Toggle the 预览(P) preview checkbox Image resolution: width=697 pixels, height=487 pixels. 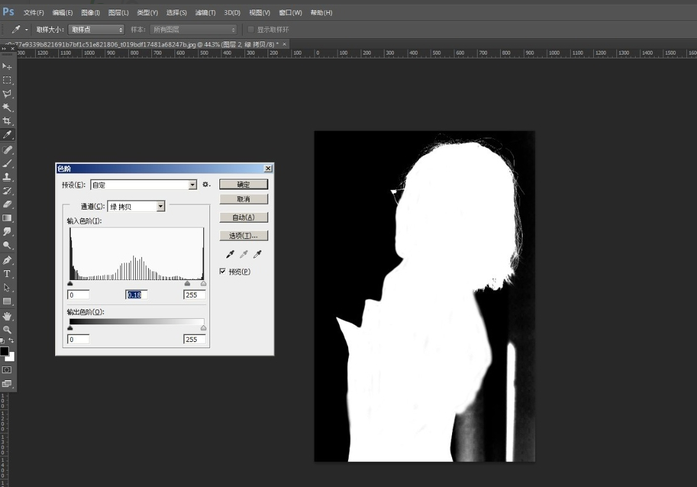(x=223, y=271)
